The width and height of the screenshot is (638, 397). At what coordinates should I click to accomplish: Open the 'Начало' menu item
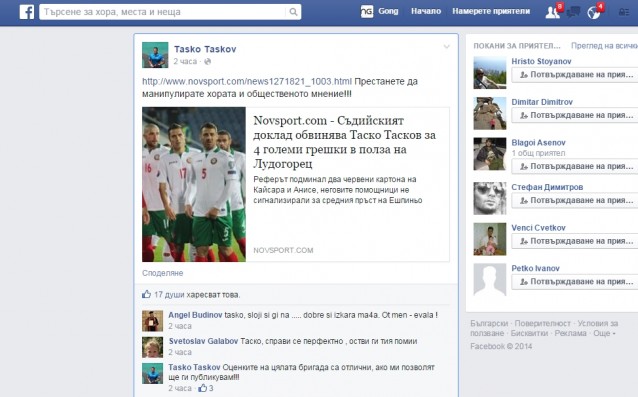point(426,11)
